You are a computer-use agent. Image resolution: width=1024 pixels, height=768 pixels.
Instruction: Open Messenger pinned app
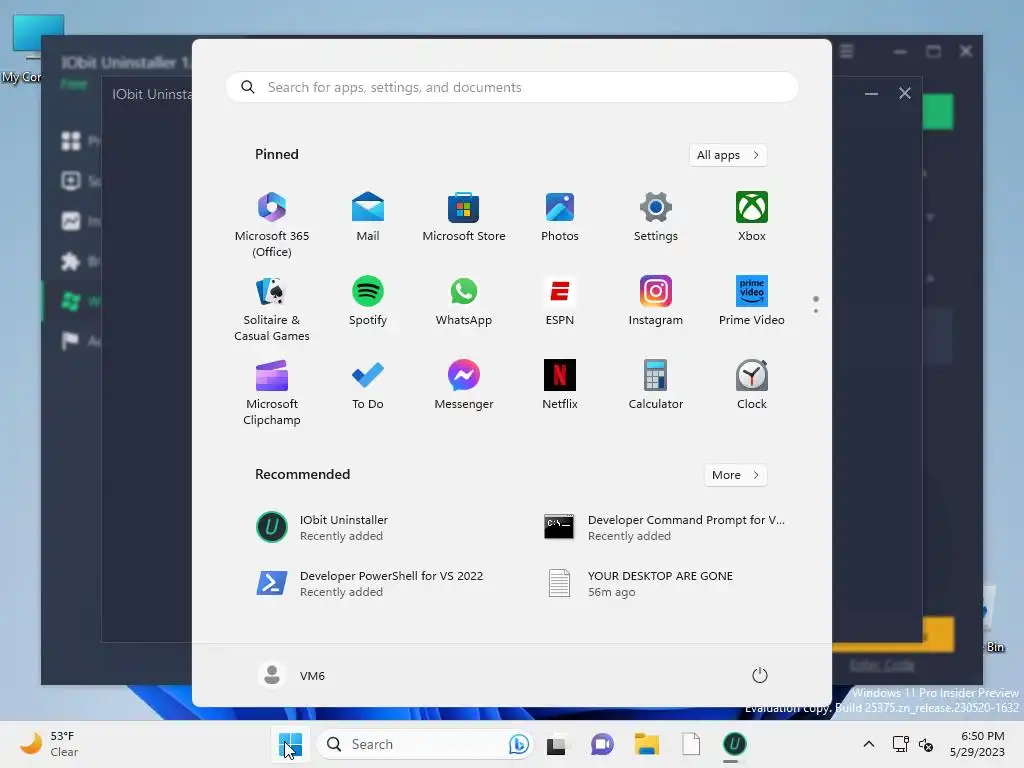pyautogui.click(x=464, y=385)
